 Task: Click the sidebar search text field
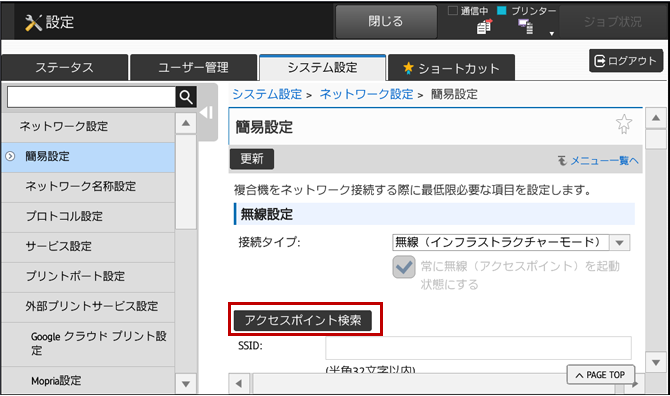tap(91, 97)
